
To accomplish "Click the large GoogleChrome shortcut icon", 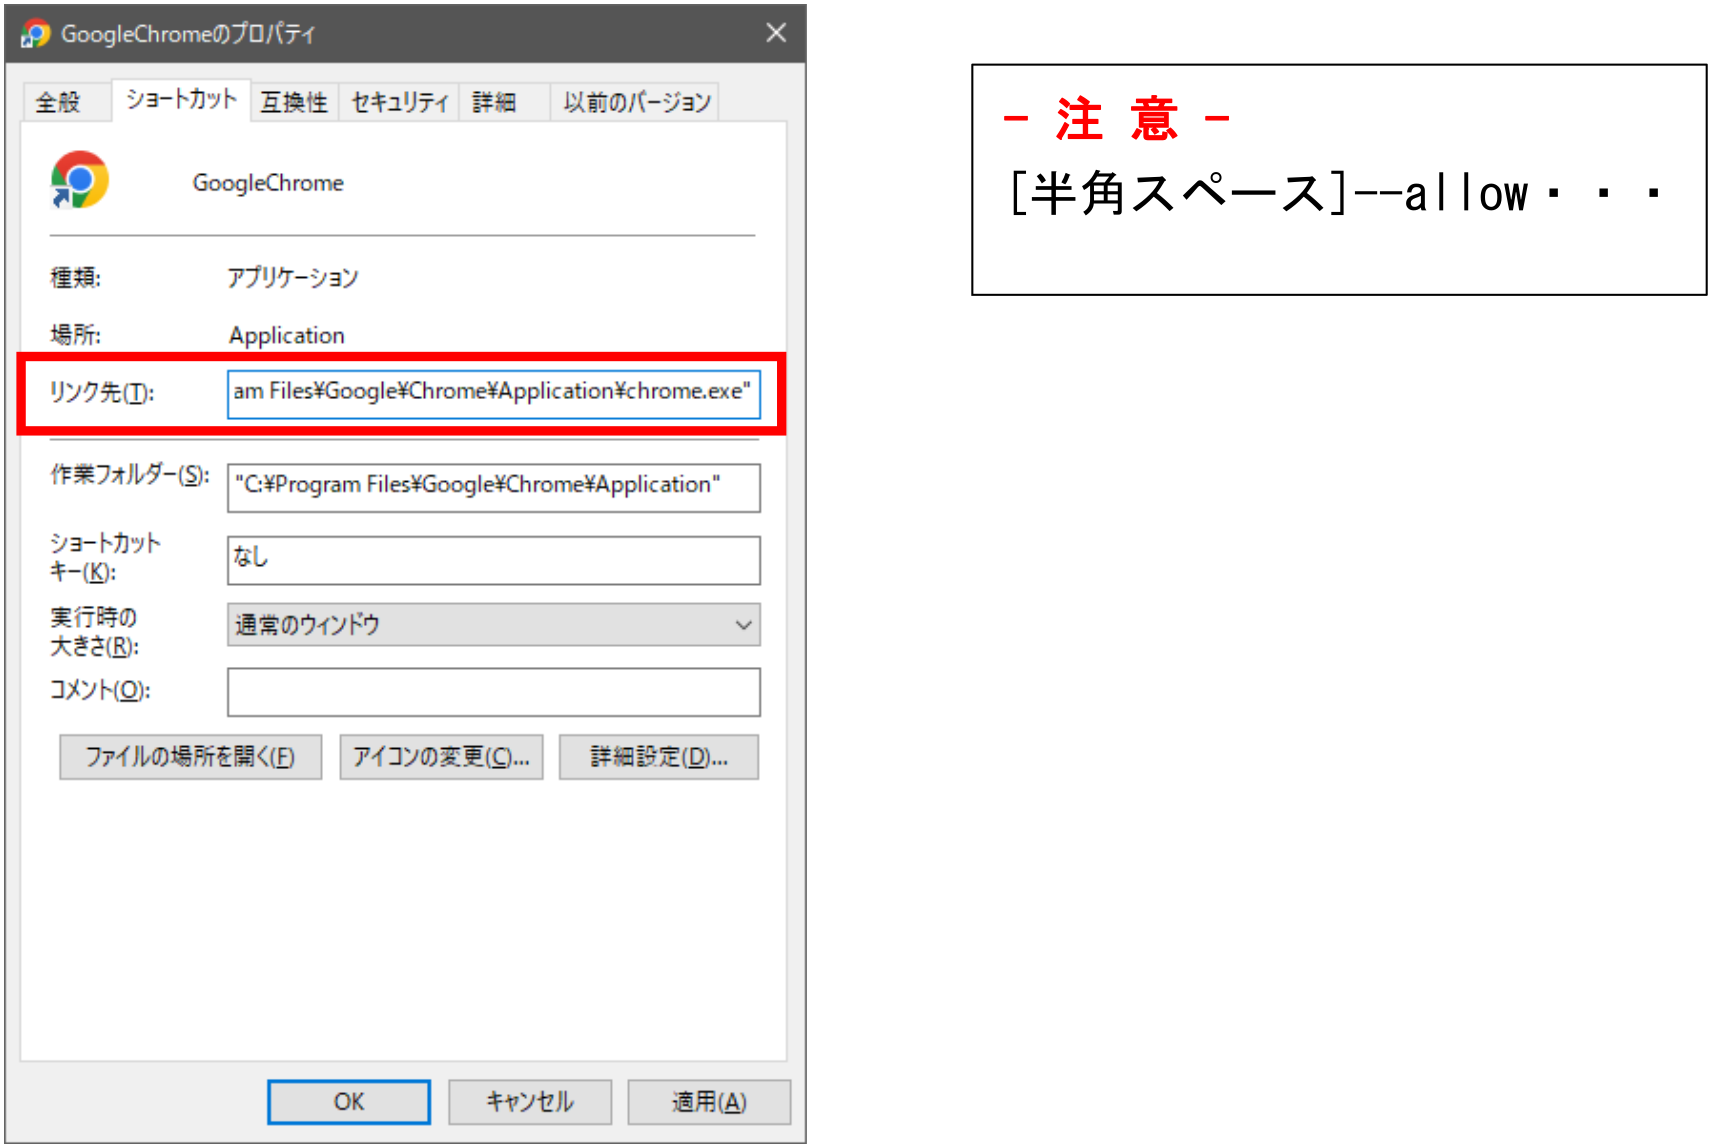I will (80, 181).
